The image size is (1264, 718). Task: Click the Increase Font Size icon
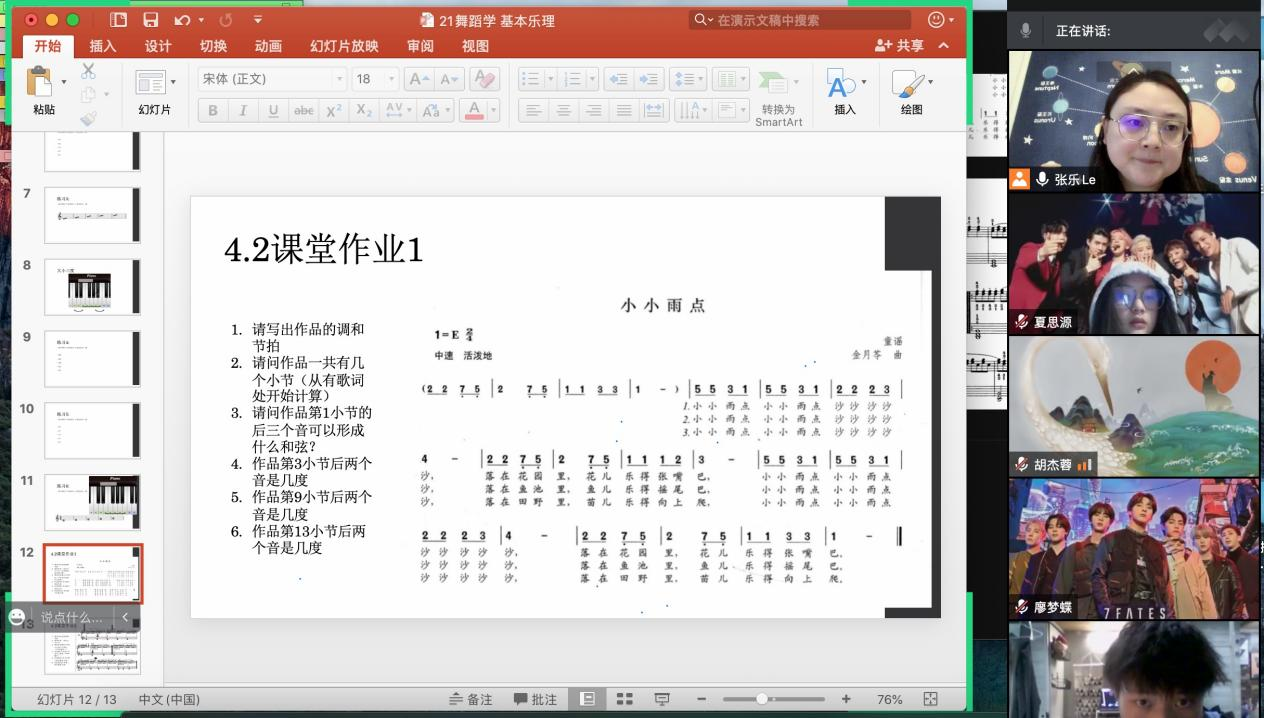(419, 79)
